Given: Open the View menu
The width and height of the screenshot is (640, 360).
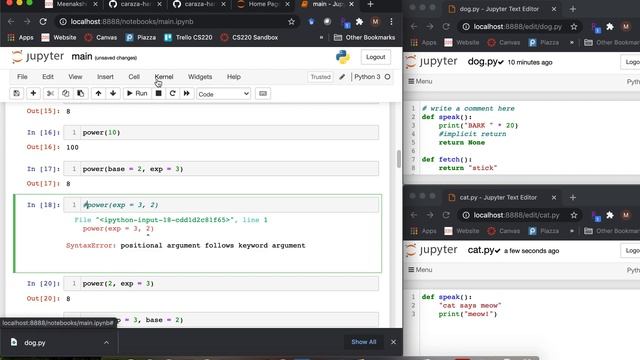Looking at the screenshot, I should (75, 77).
